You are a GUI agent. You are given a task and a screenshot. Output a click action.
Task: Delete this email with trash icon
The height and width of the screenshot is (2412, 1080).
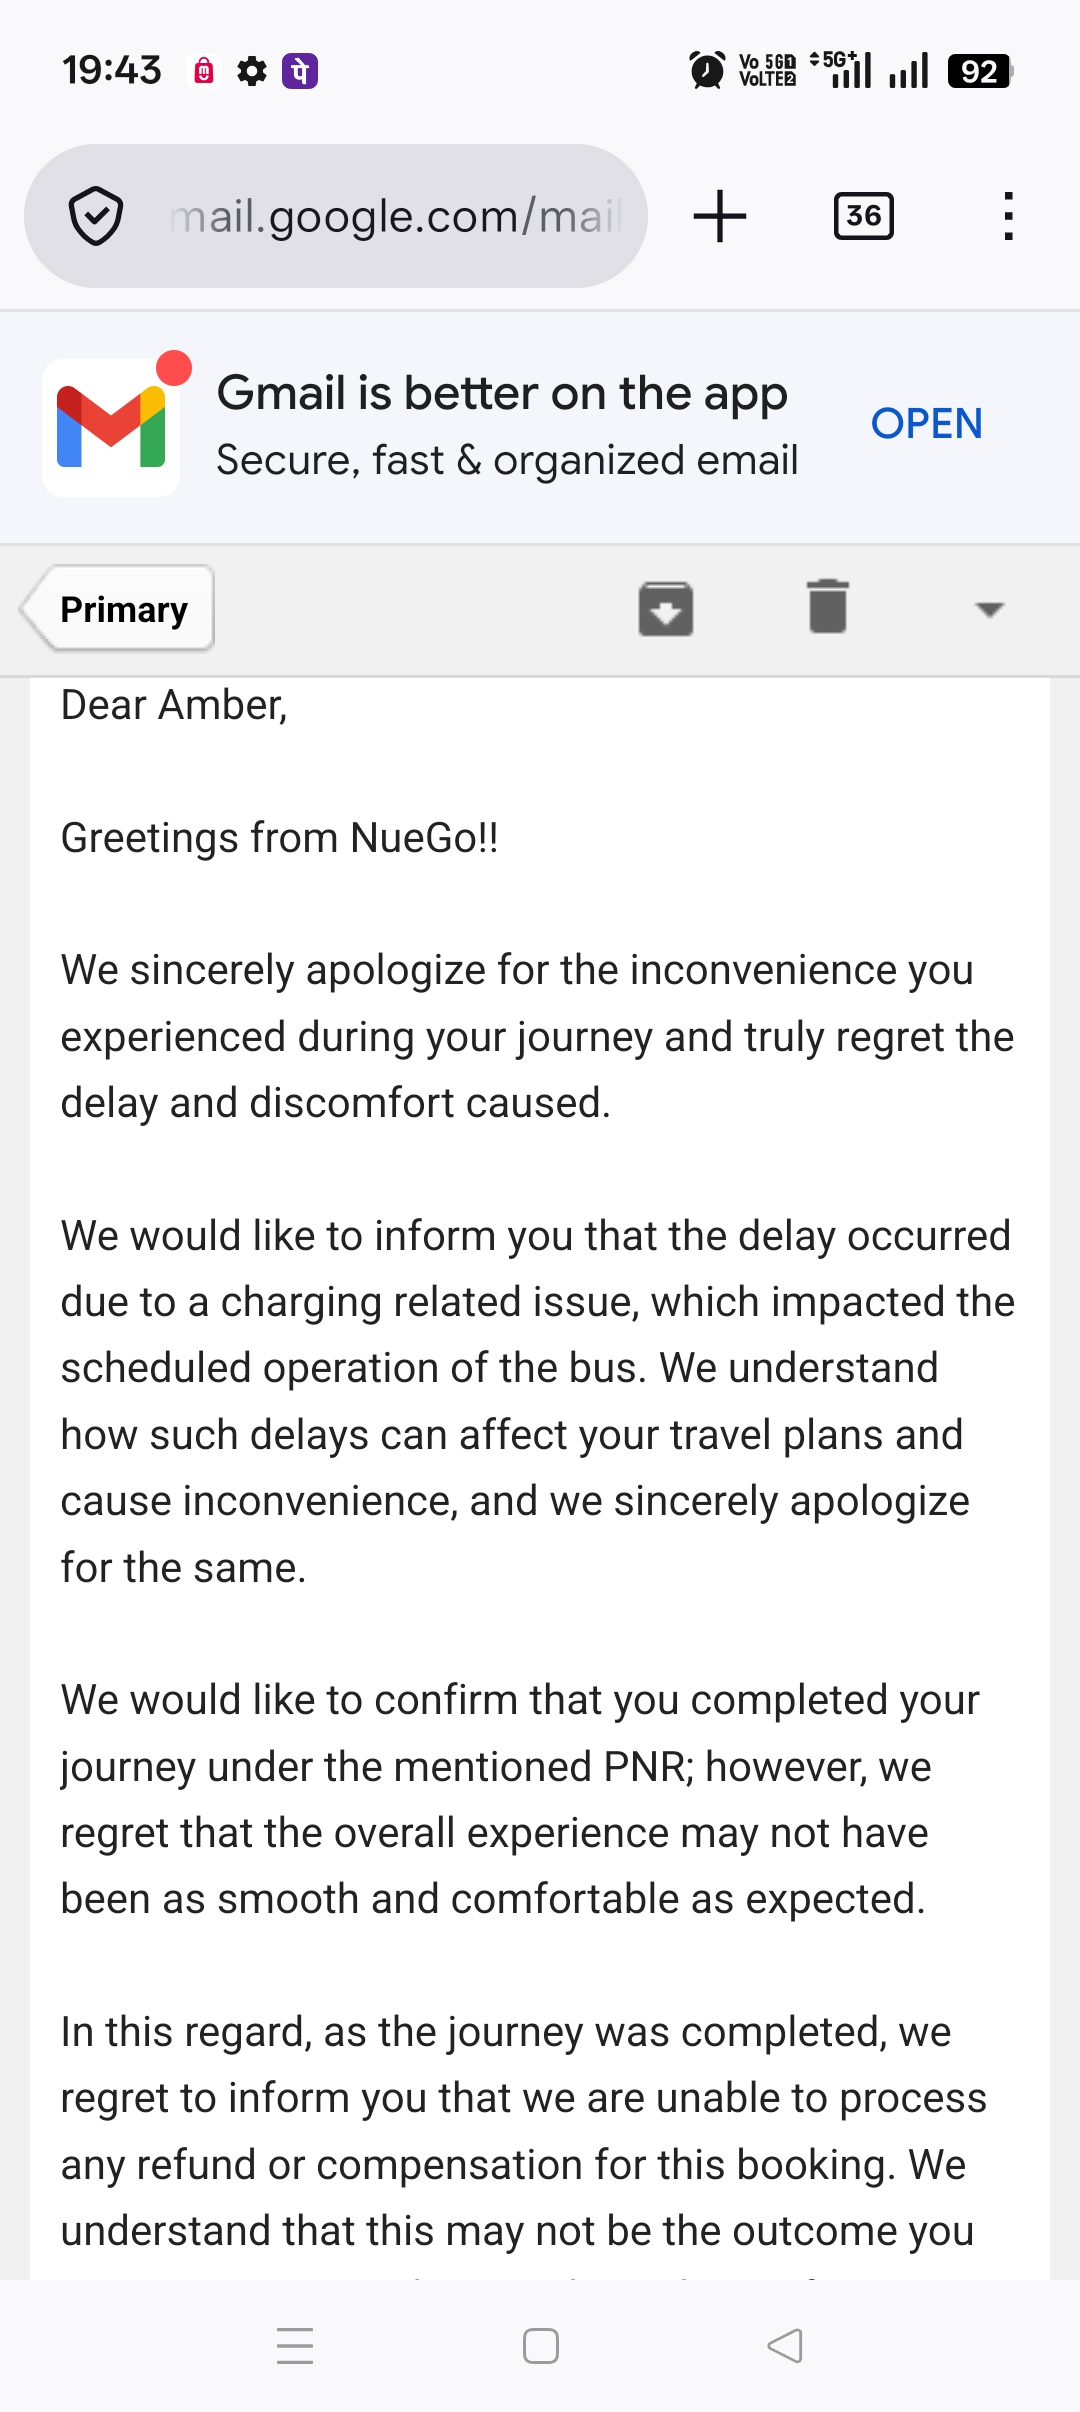tap(828, 607)
